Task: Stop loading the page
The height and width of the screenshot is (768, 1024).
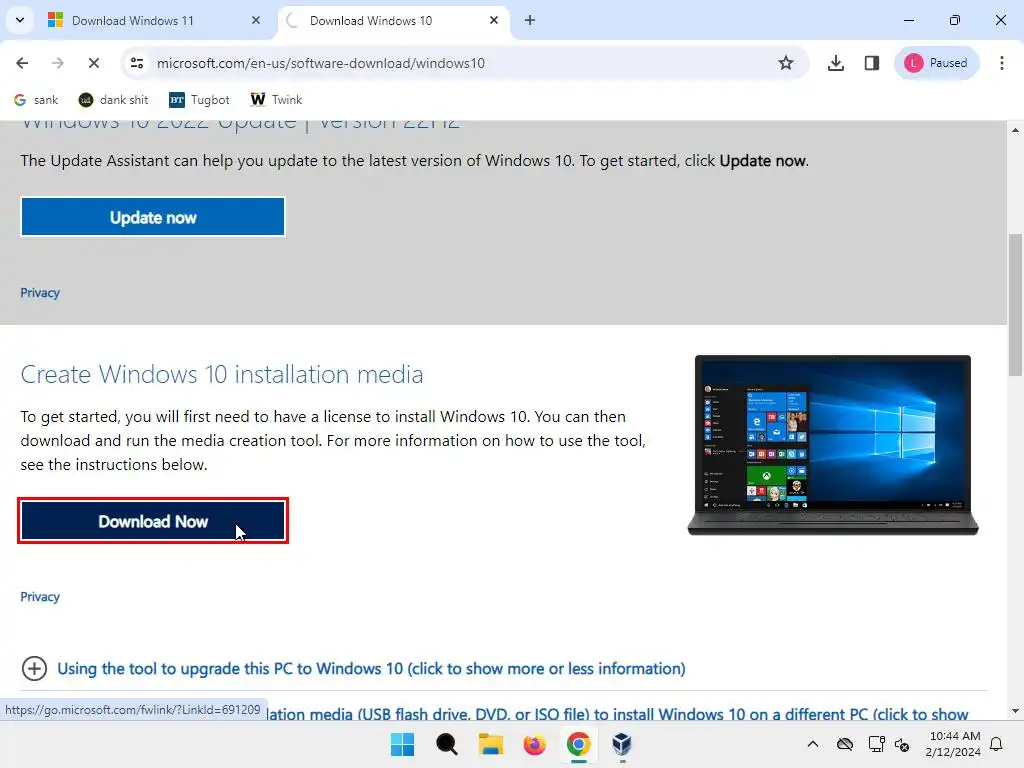Action: coord(94,63)
